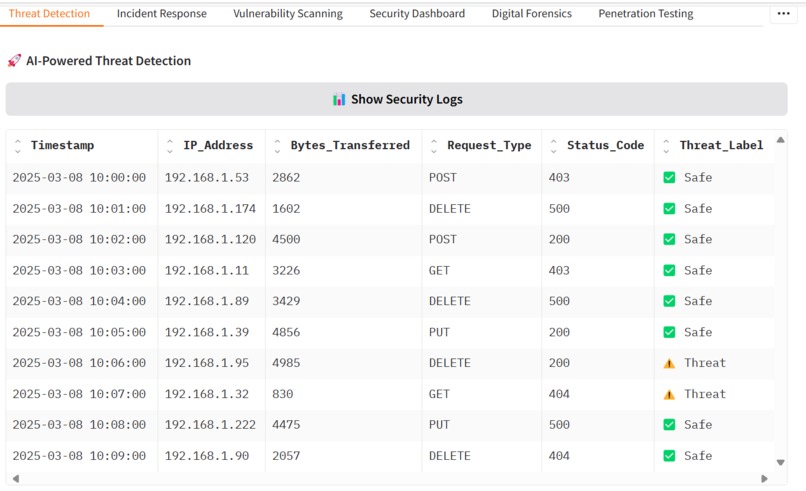Select the timestamp cell 2025-03-08 10:04:00
The image size is (806, 491).
[x=79, y=301]
